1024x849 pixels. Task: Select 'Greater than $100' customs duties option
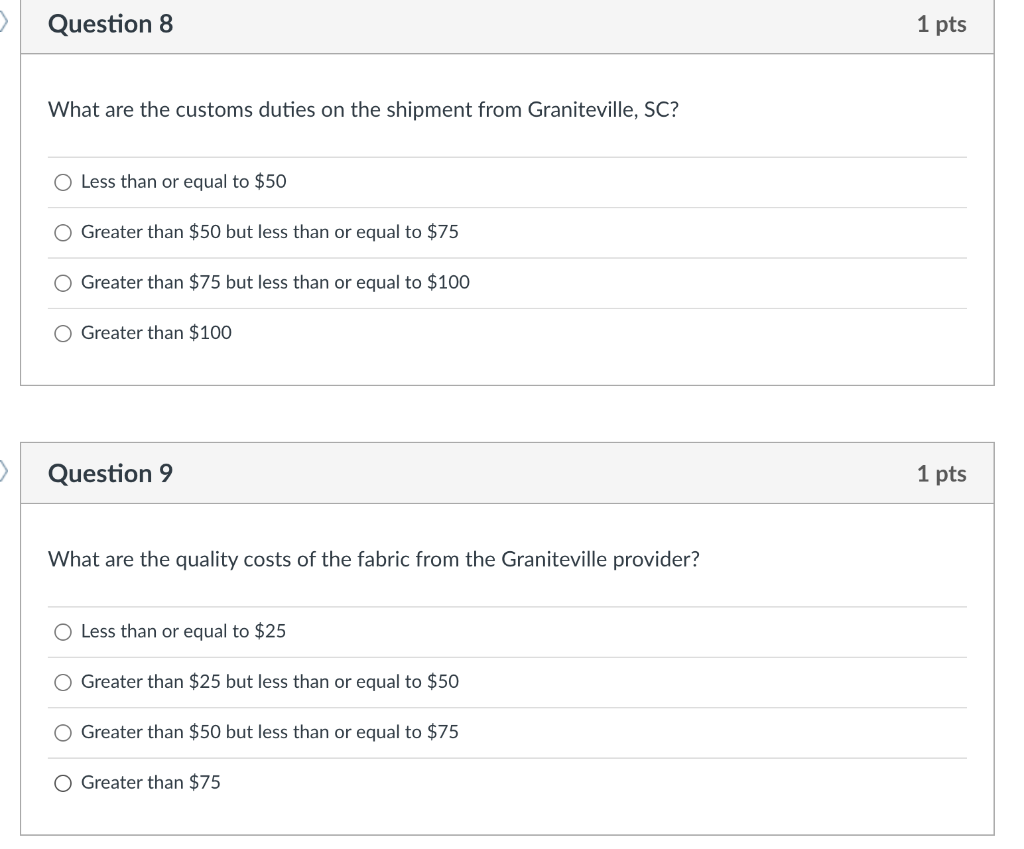coord(63,334)
